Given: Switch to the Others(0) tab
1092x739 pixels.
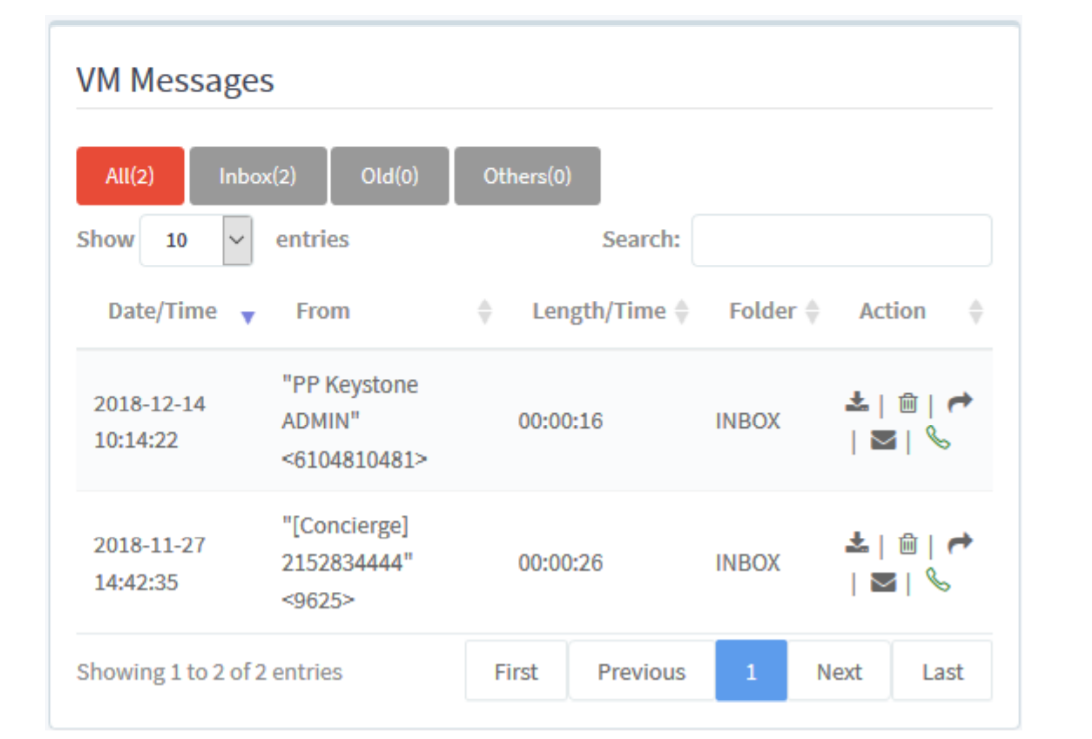Looking at the screenshot, I should 527,176.
